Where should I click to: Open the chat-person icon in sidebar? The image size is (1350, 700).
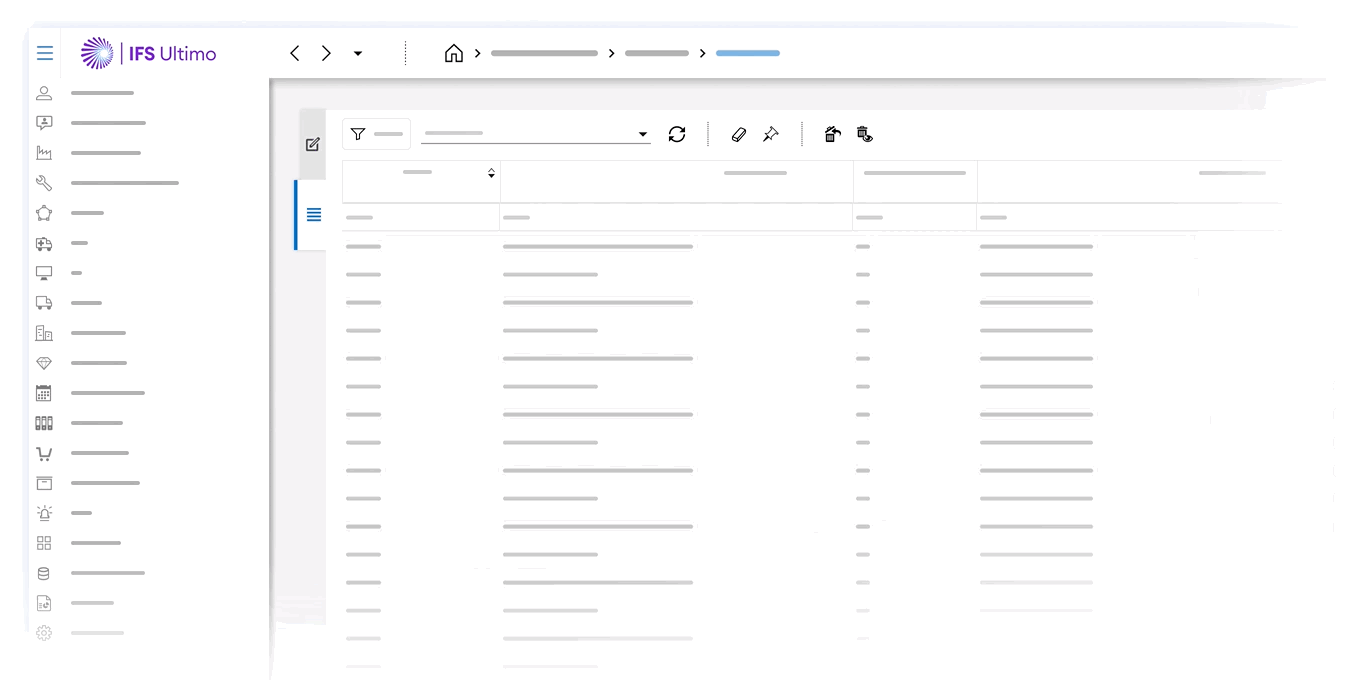point(44,123)
